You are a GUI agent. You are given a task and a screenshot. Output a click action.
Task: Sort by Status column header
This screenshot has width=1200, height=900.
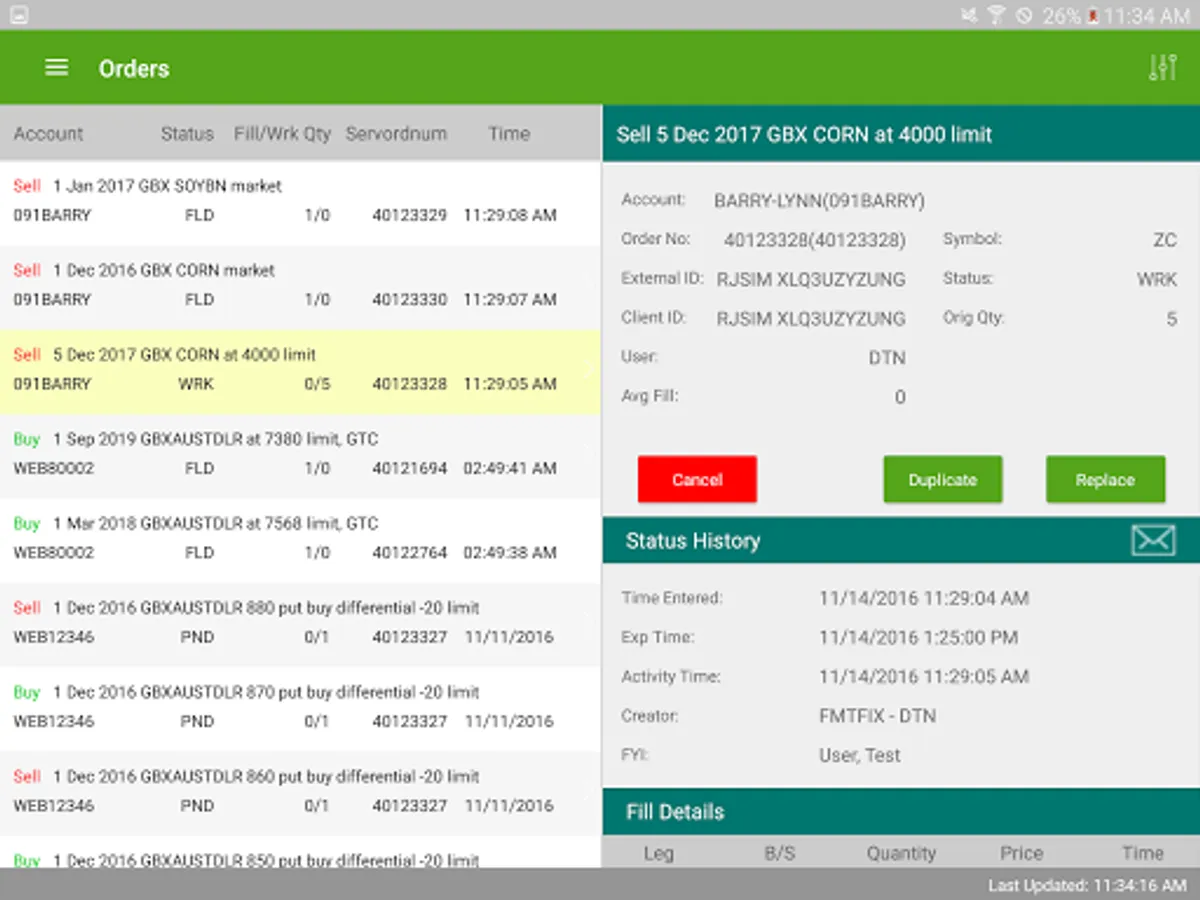tap(187, 133)
